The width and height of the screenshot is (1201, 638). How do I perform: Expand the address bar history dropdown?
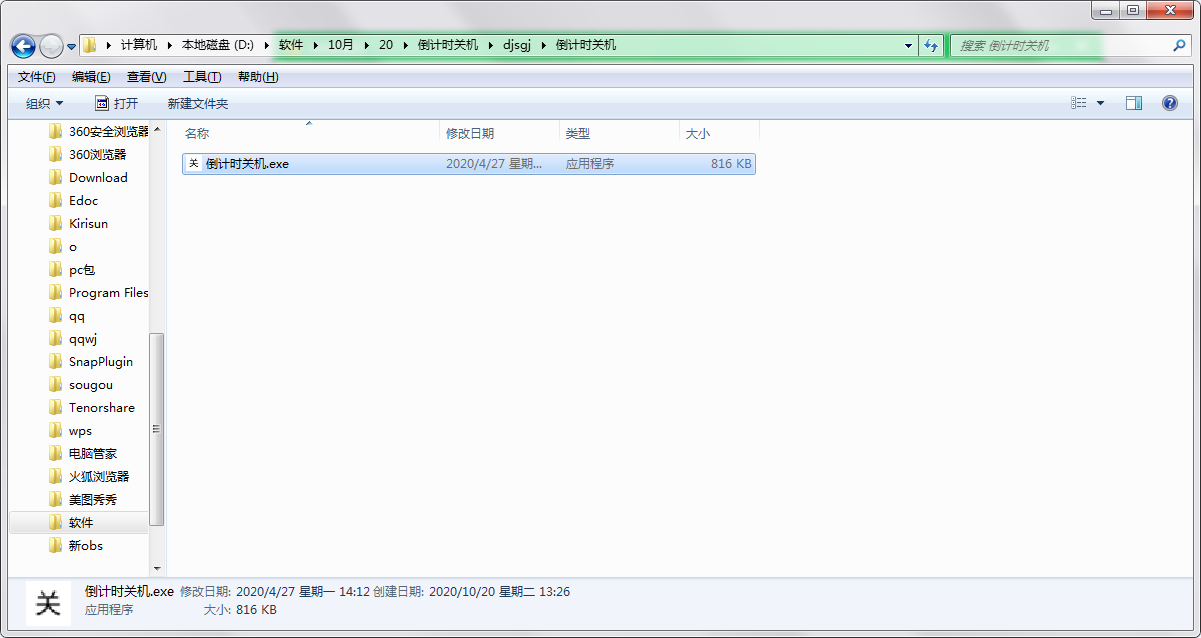pos(908,46)
